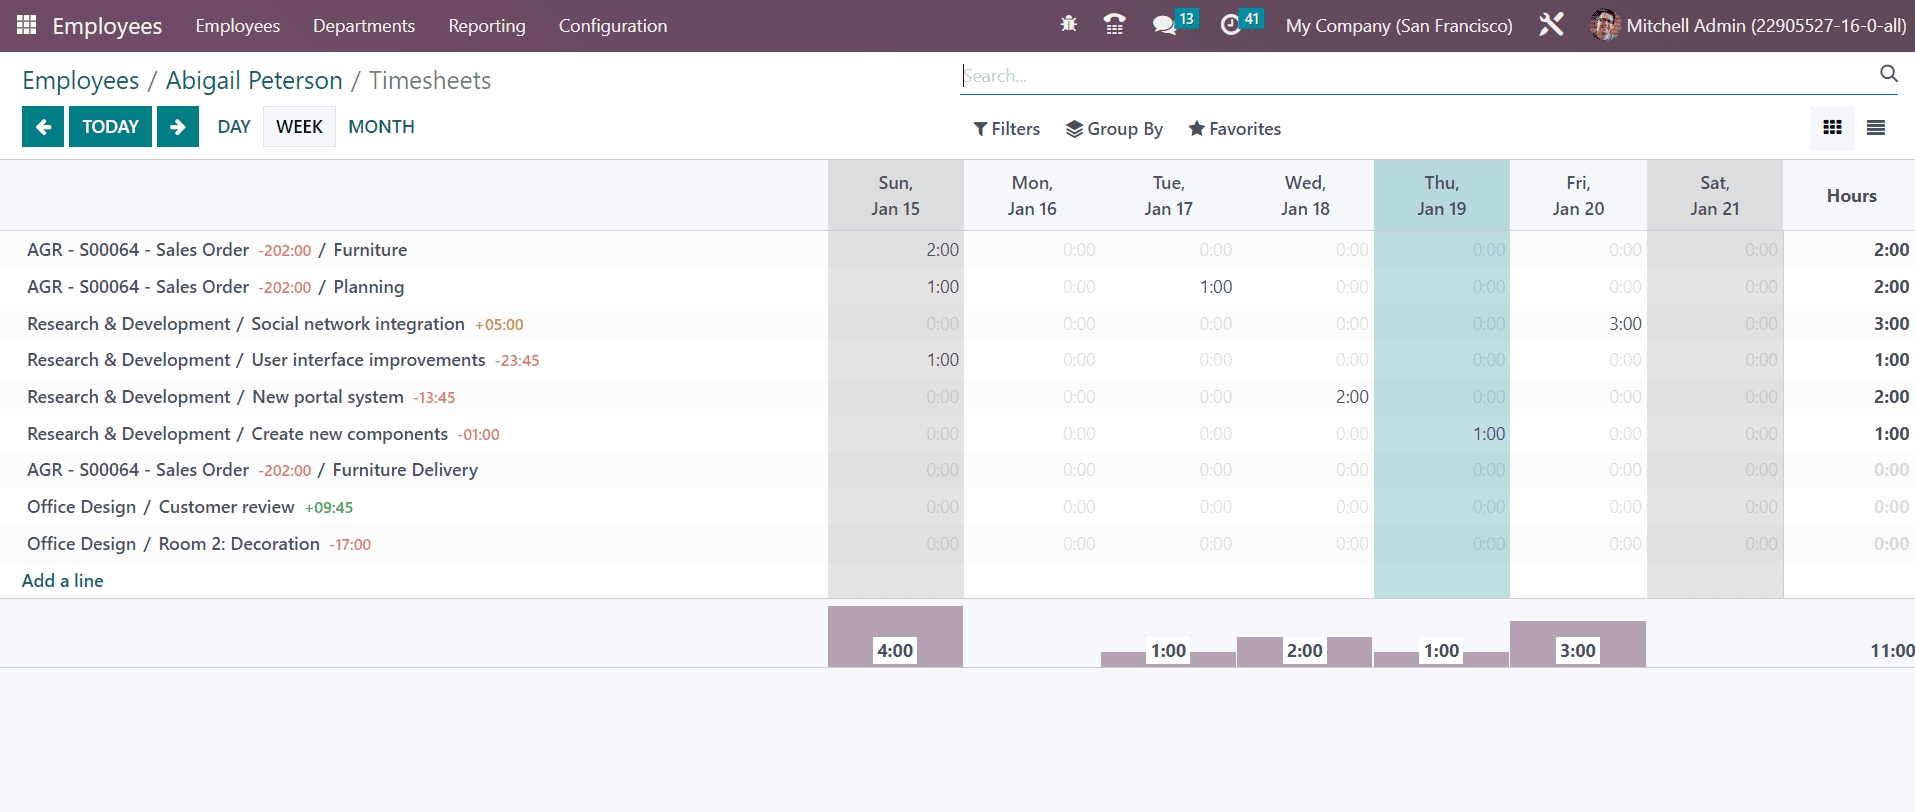Viewport: 1915px width, 812px height.
Task: Click the TODAY button
Action: tap(110, 127)
